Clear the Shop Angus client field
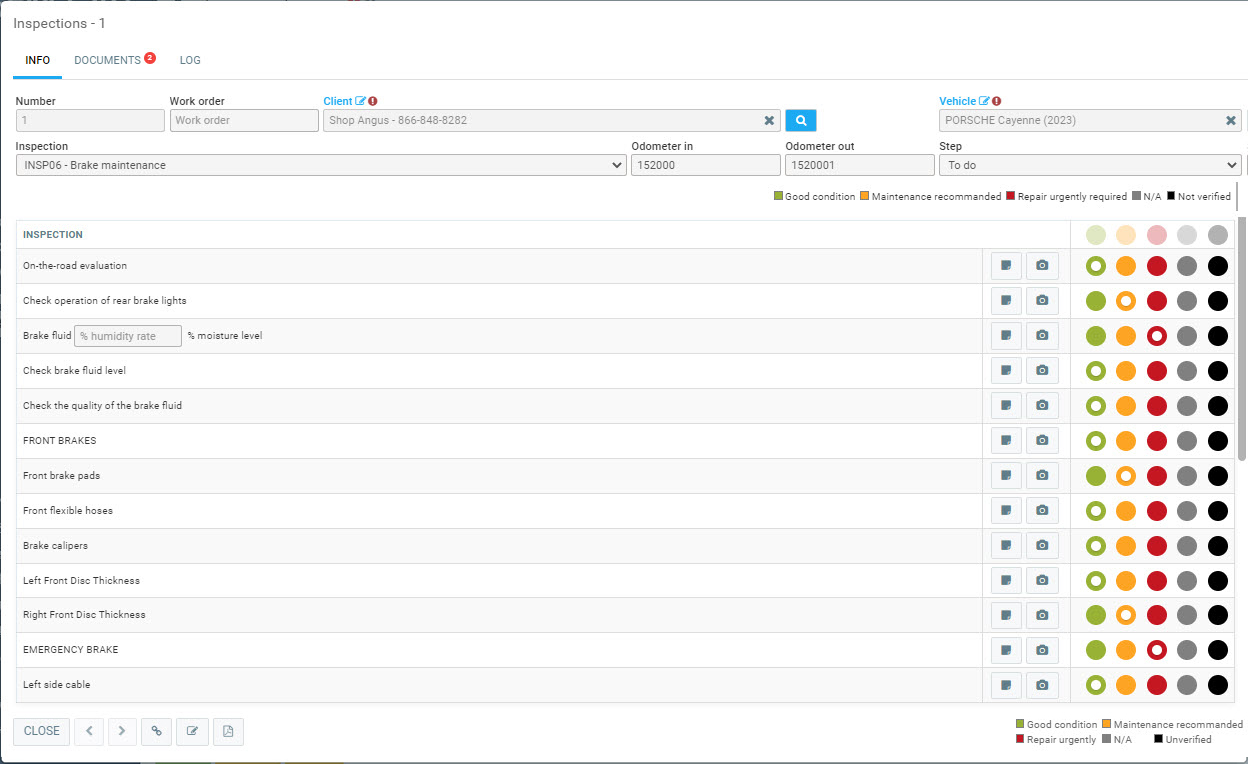Viewport: 1248px width, 764px height. coord(769,120)
